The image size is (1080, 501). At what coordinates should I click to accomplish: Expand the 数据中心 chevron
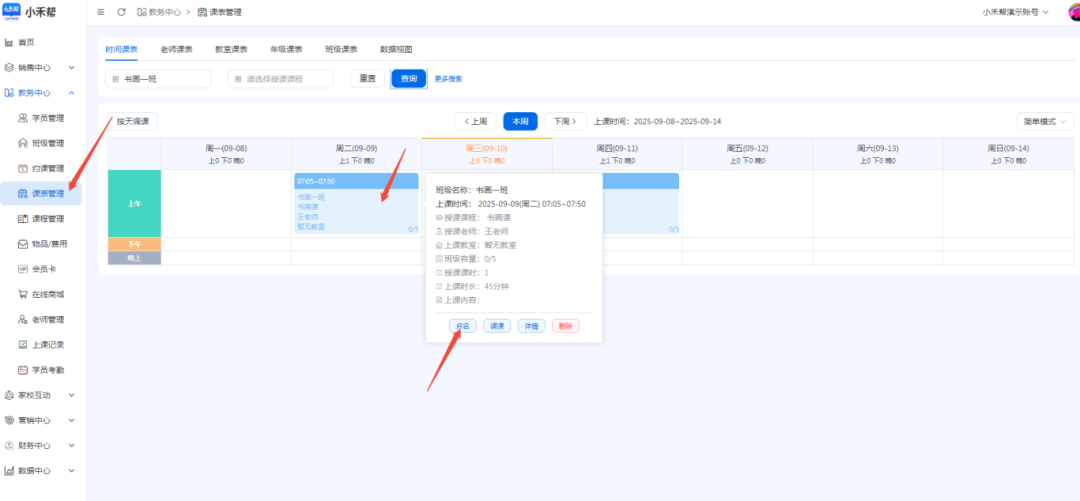coord(72,471)
